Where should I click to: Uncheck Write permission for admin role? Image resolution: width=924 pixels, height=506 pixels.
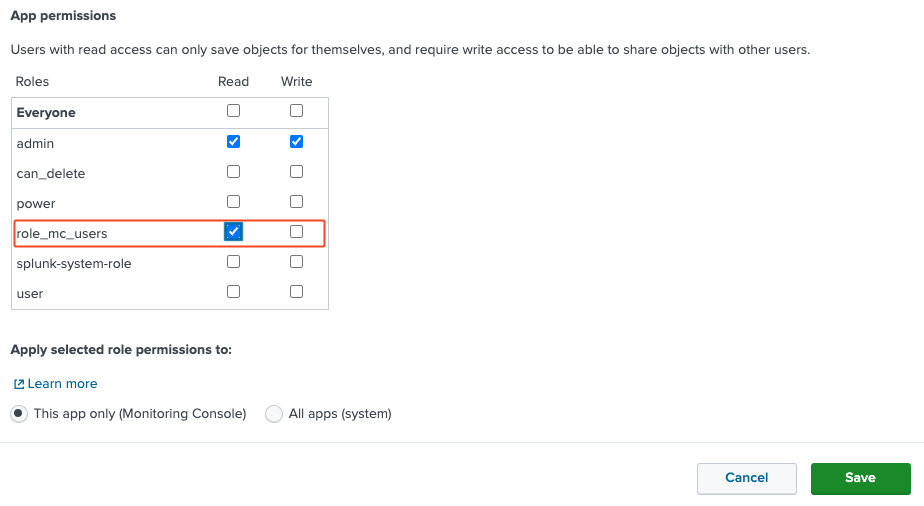[x=296, y=142]
